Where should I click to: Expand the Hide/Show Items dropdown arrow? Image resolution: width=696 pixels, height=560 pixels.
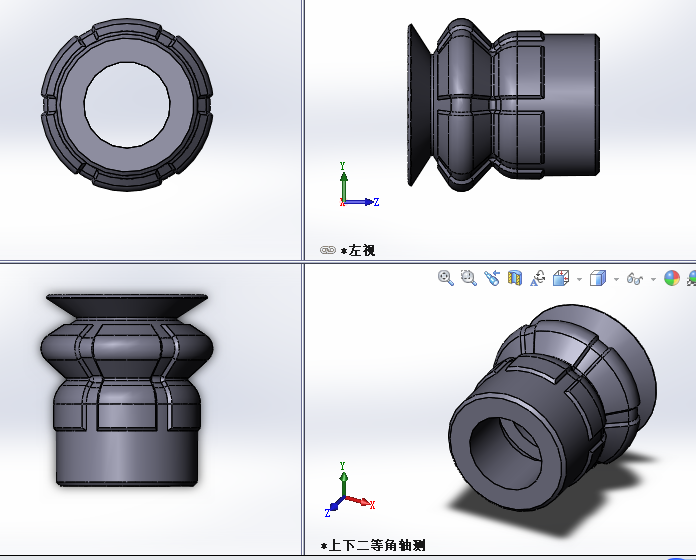(653, 279)
